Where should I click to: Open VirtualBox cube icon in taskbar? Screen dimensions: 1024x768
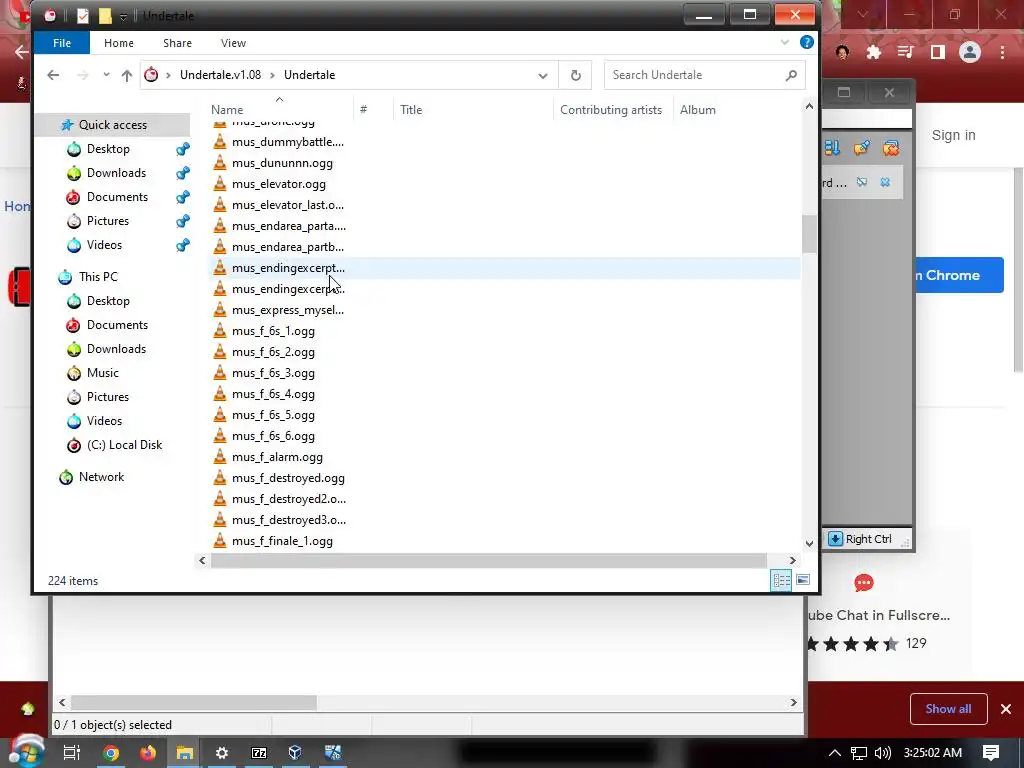(295, 753)
